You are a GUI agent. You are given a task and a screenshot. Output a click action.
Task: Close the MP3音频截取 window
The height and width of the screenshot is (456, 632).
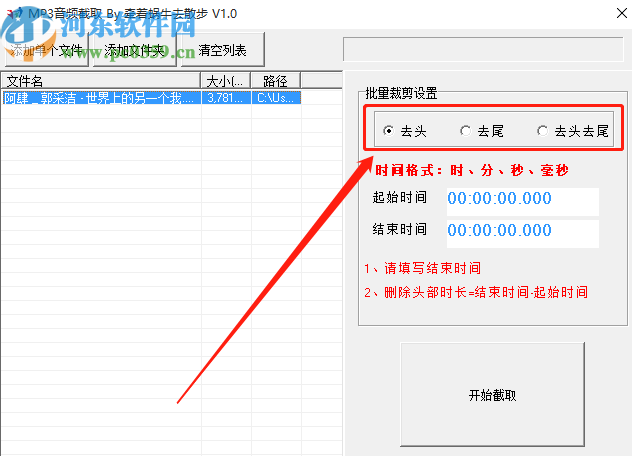(x=622, y=13)
